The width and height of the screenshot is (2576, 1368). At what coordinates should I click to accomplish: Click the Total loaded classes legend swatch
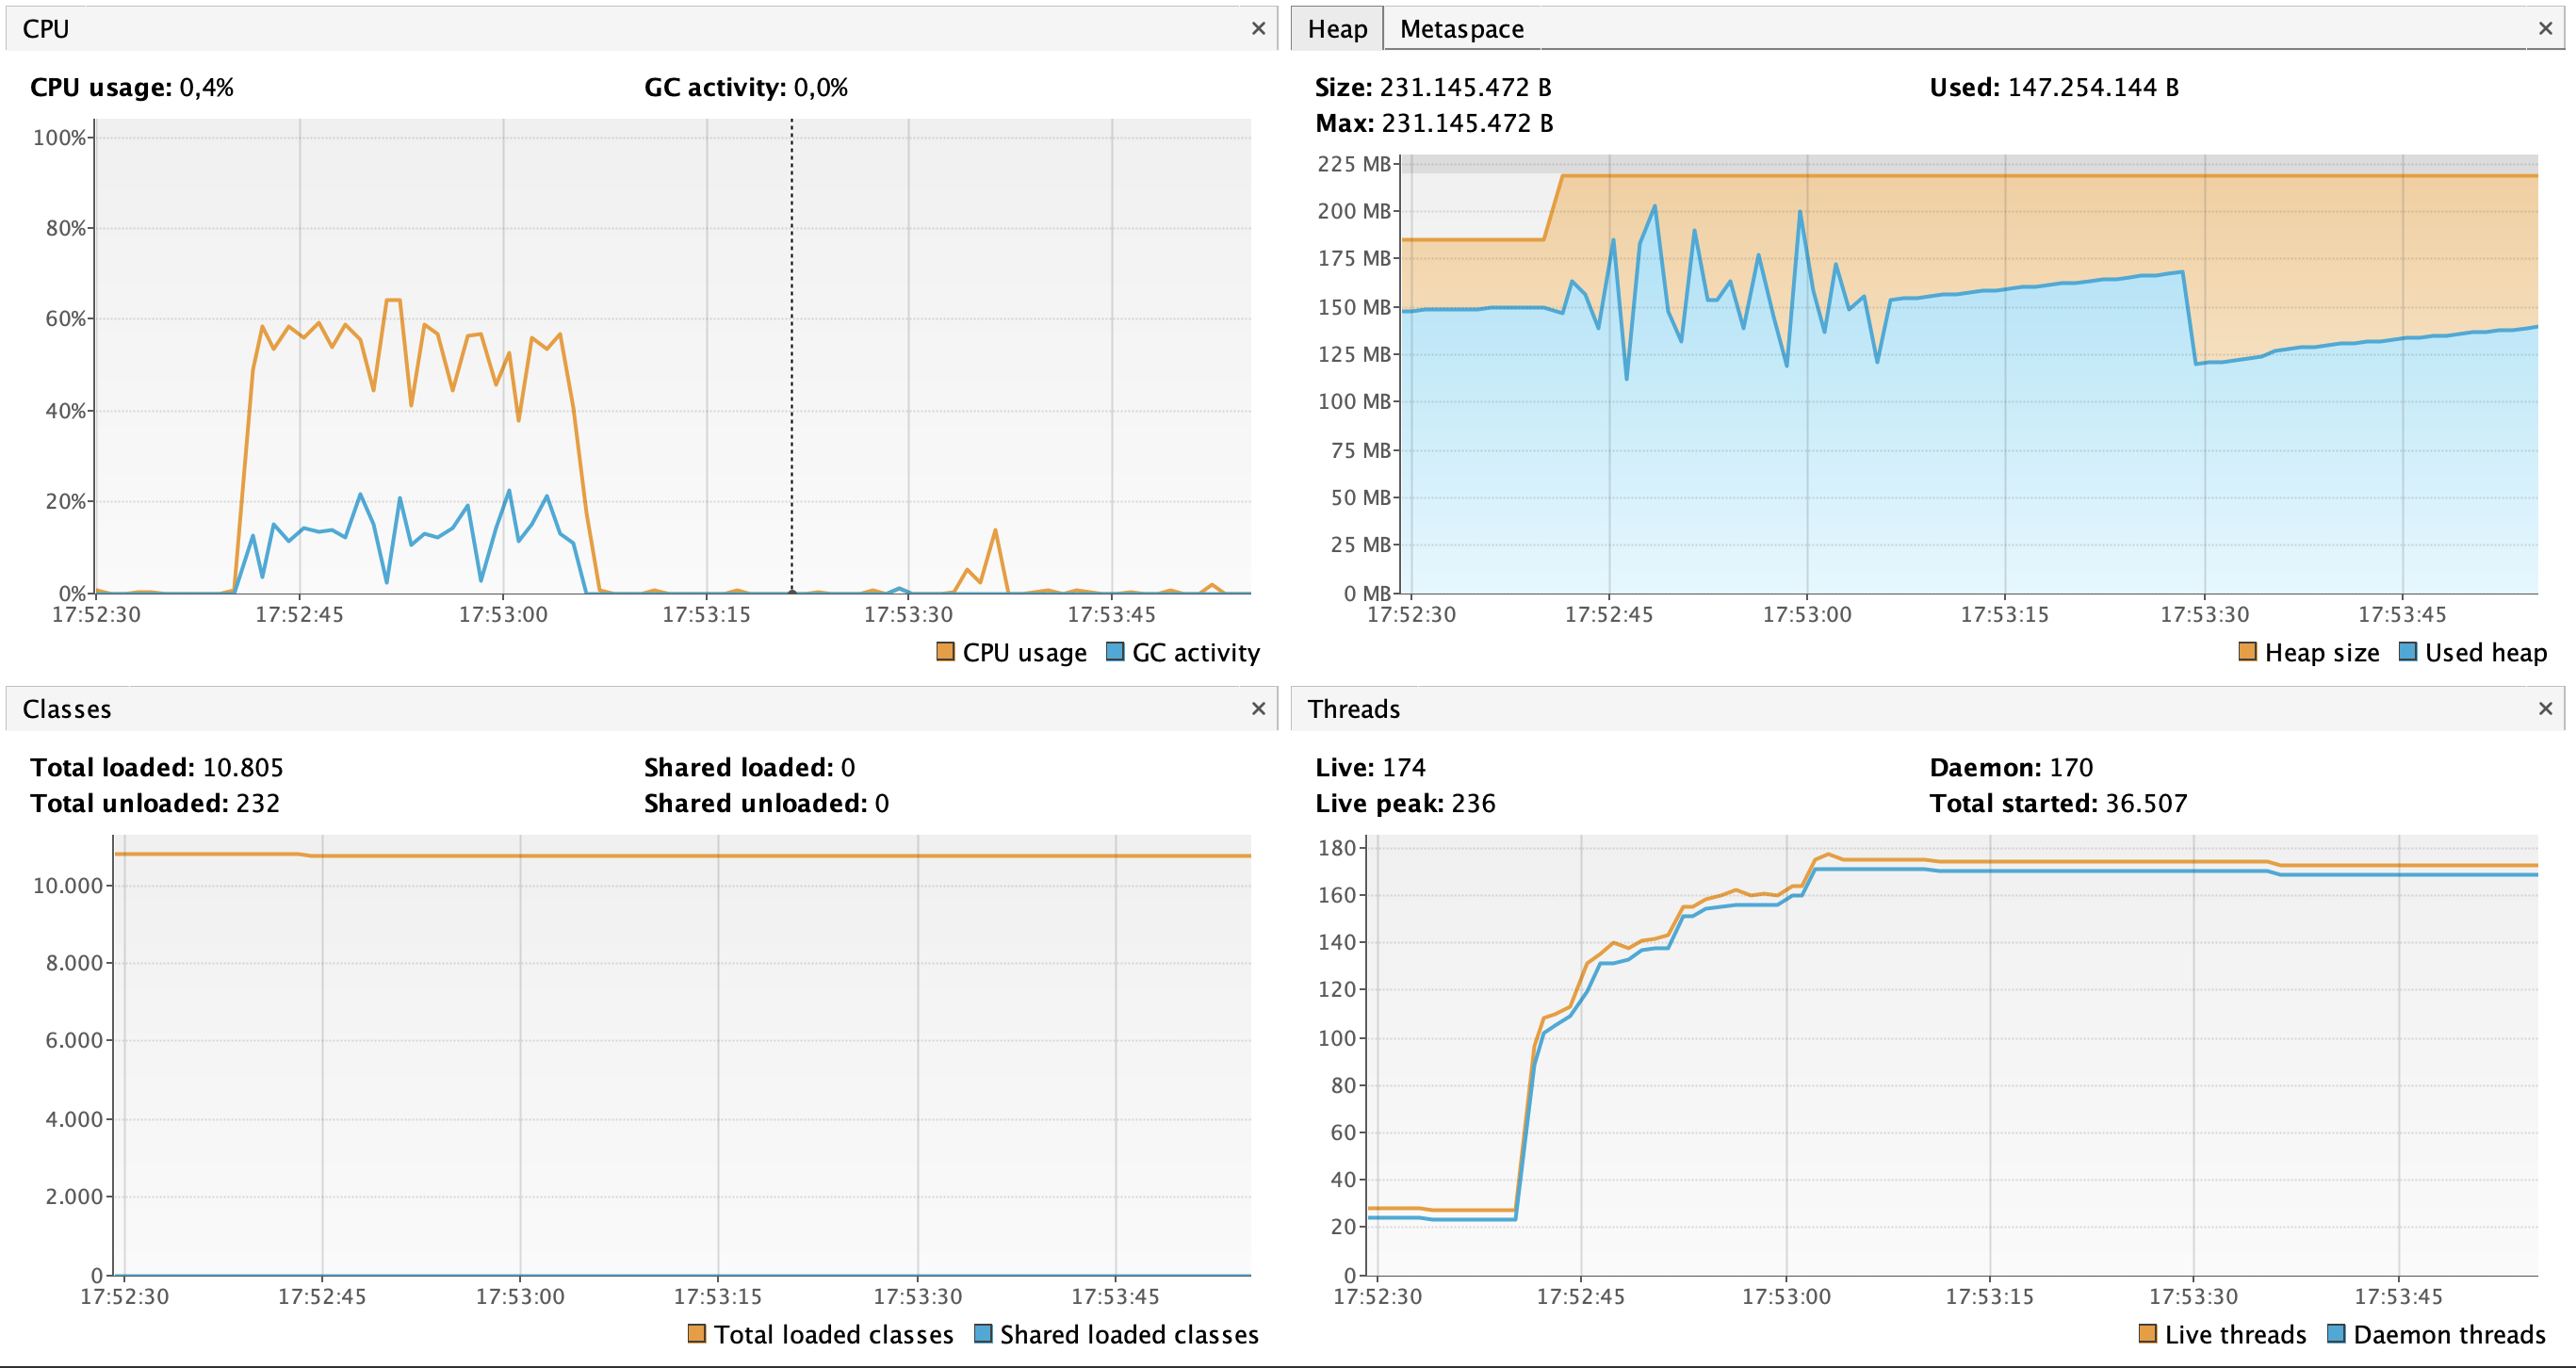697,1333
